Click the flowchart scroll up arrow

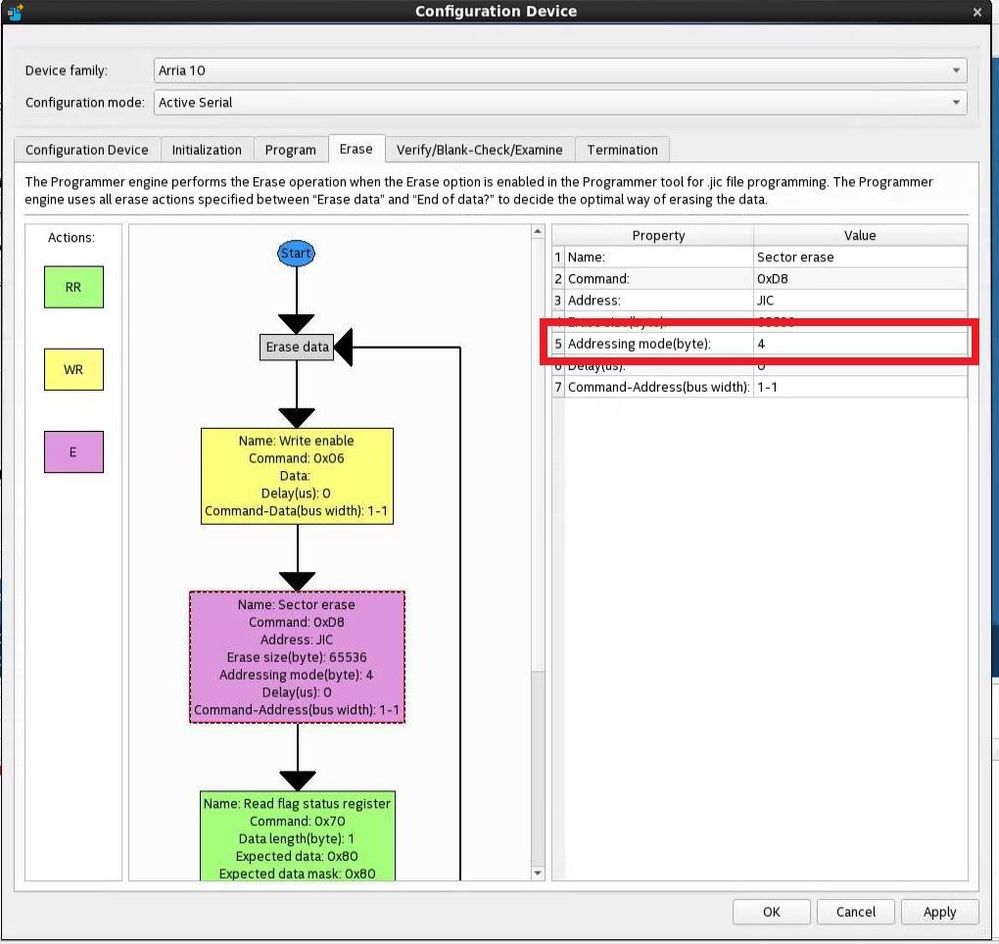coord(538,231)
